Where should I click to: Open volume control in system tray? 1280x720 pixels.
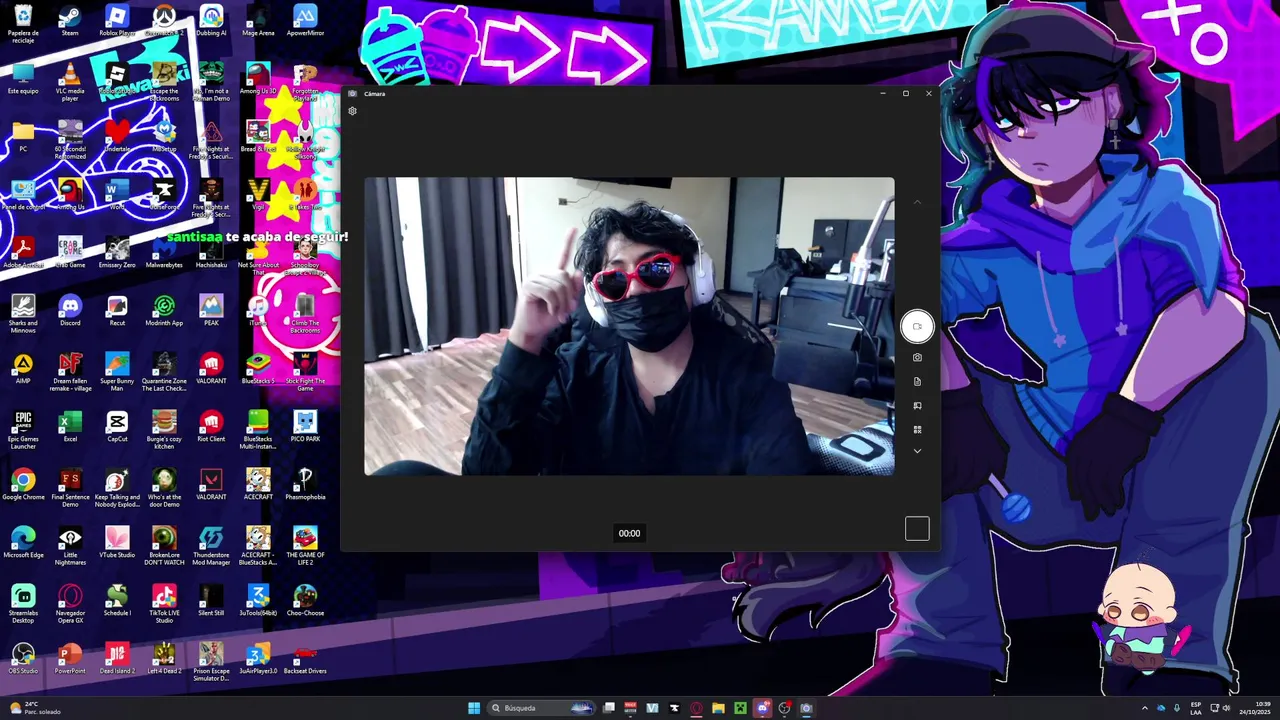tap(1227, 708)
